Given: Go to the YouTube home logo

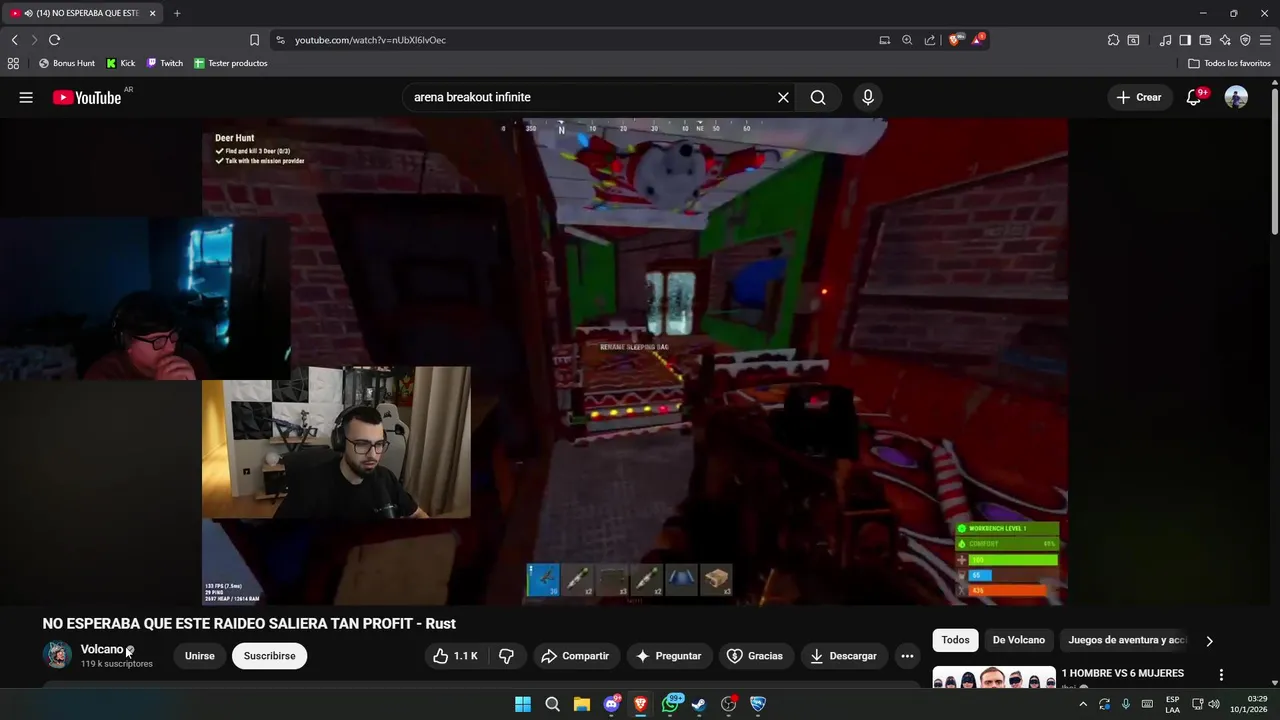Looking at the screenshot, I should tap(87, 97).
